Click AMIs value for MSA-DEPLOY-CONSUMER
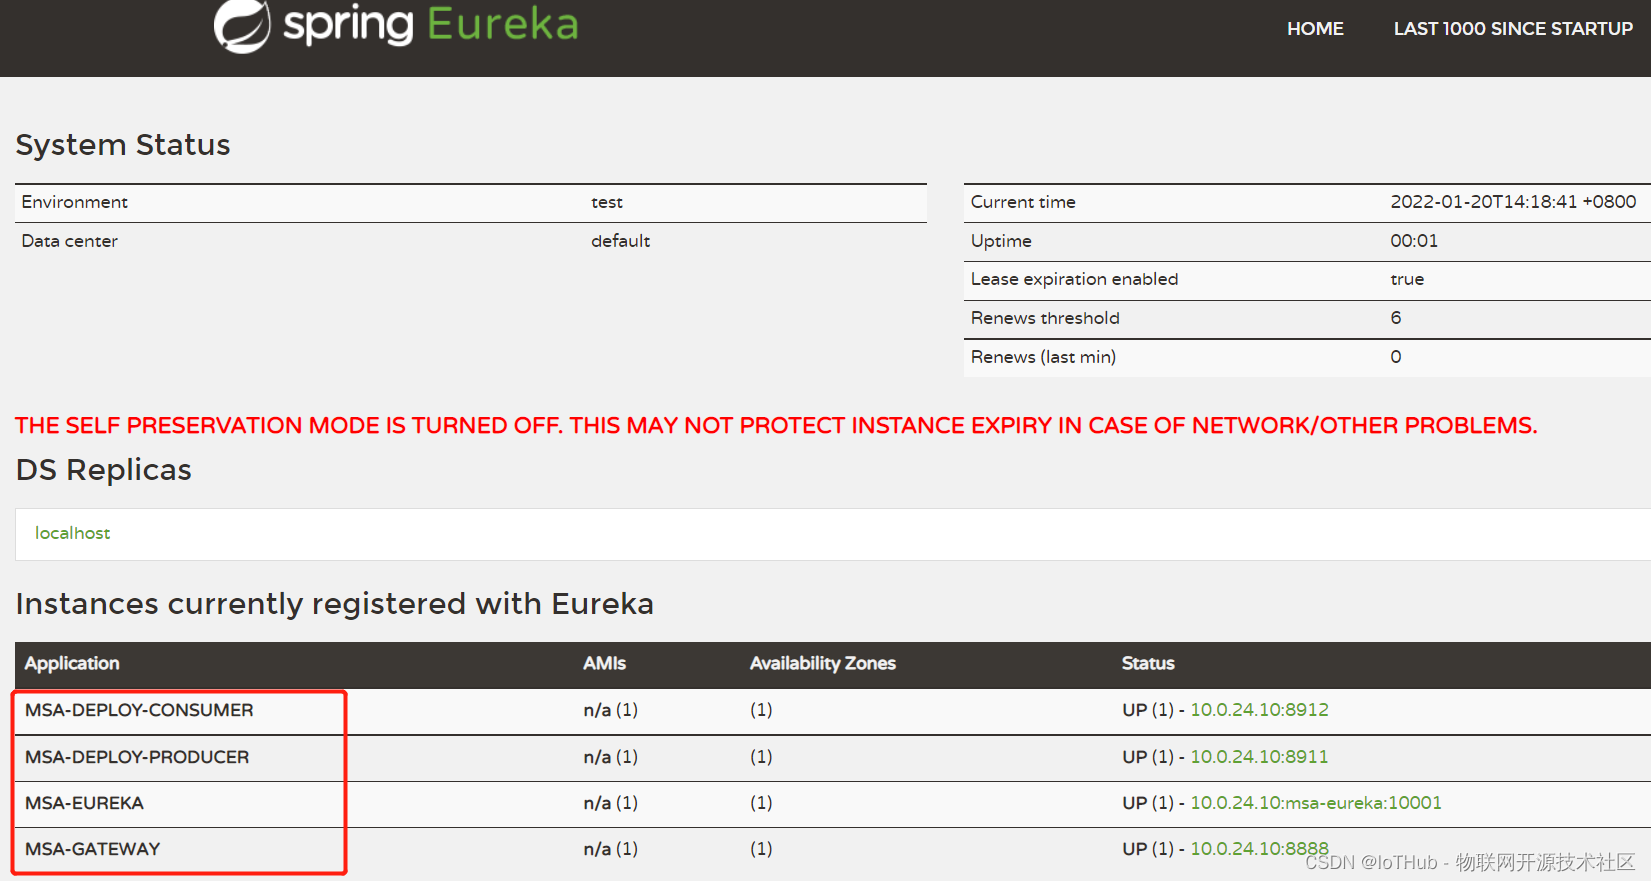 611,710
